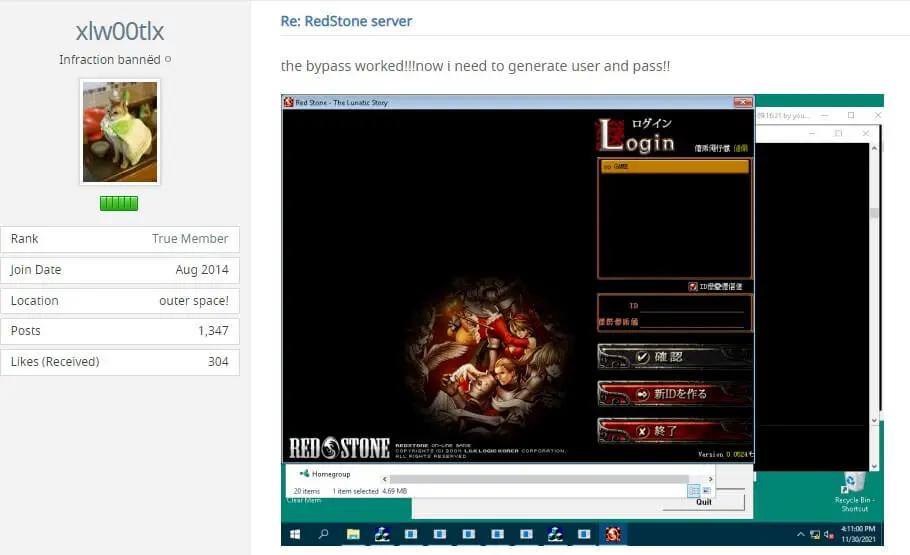This screenshot has height=555, width=910.
Task: Click the ID input field
Action: click(x=690, y=306)
